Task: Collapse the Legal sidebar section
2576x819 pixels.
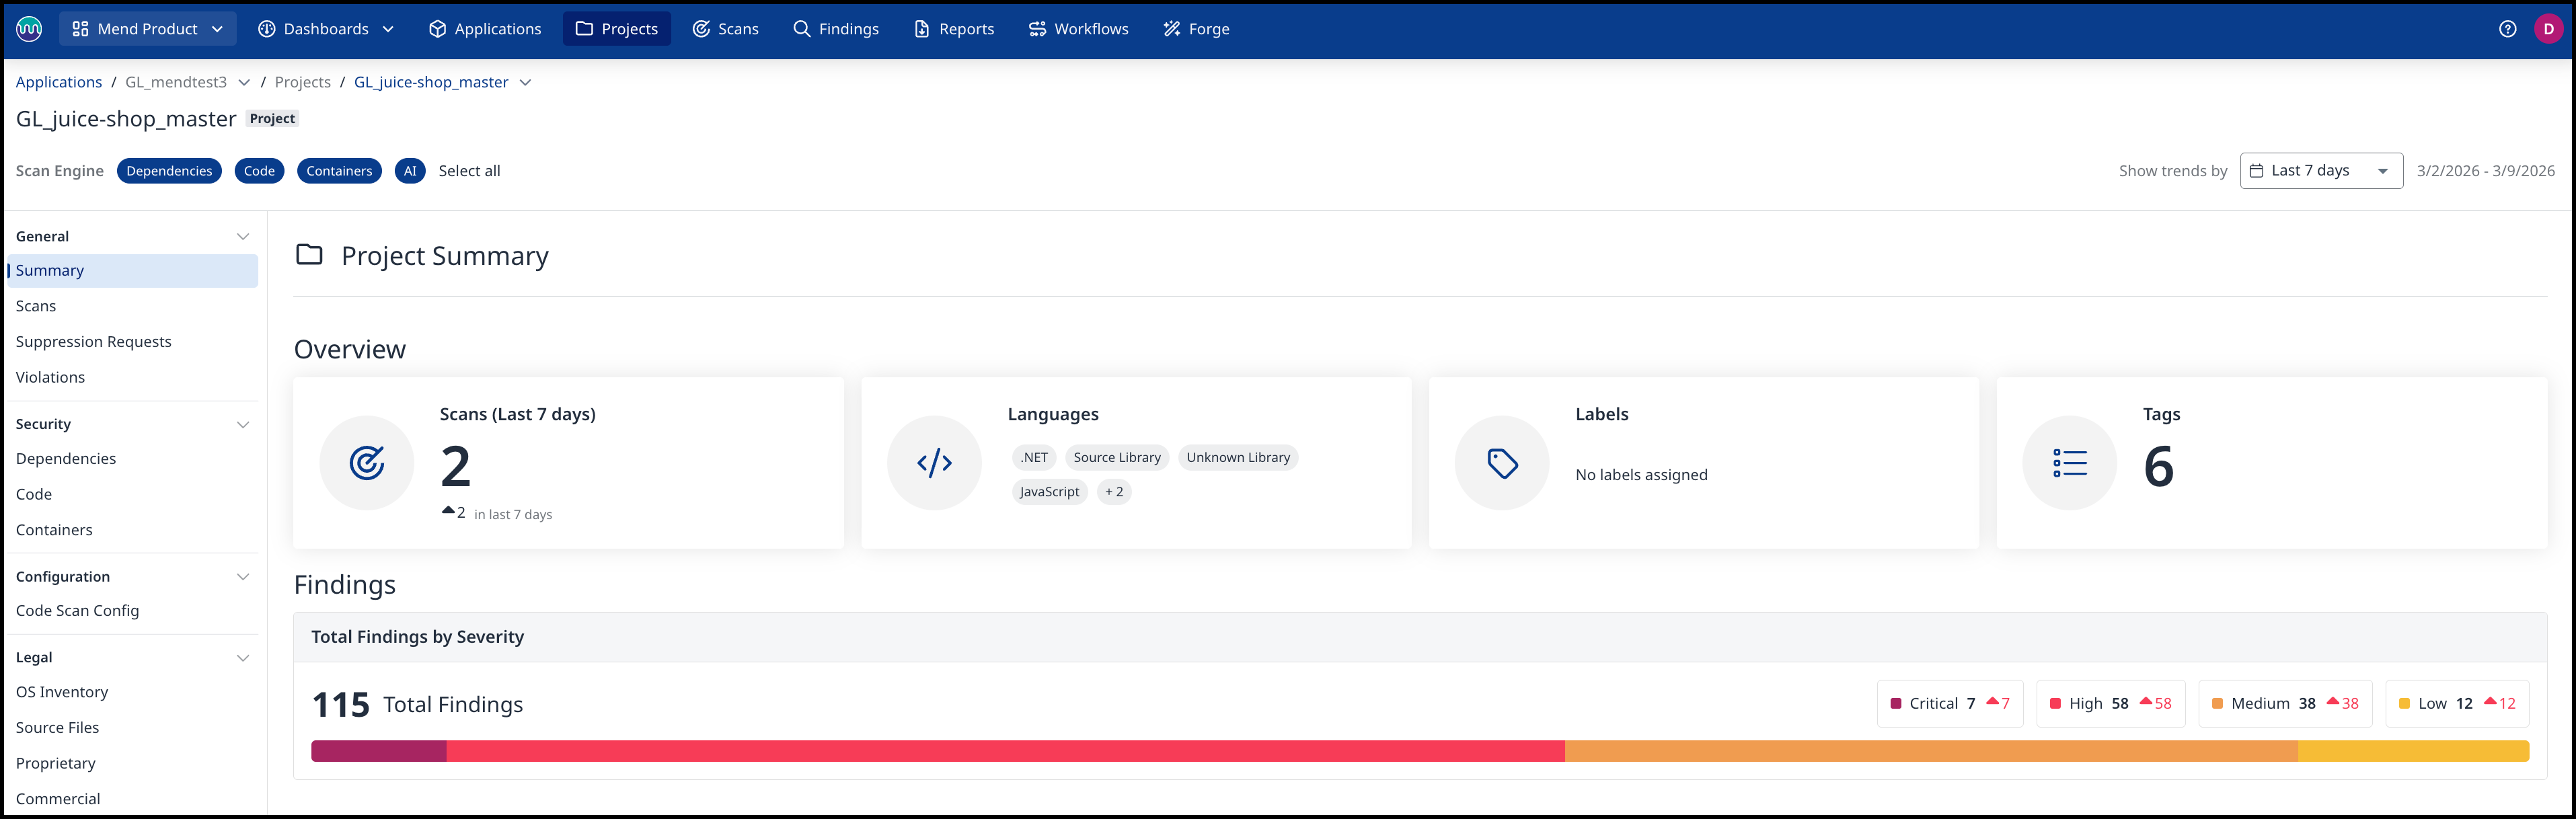Action: [x=242, y=658]
